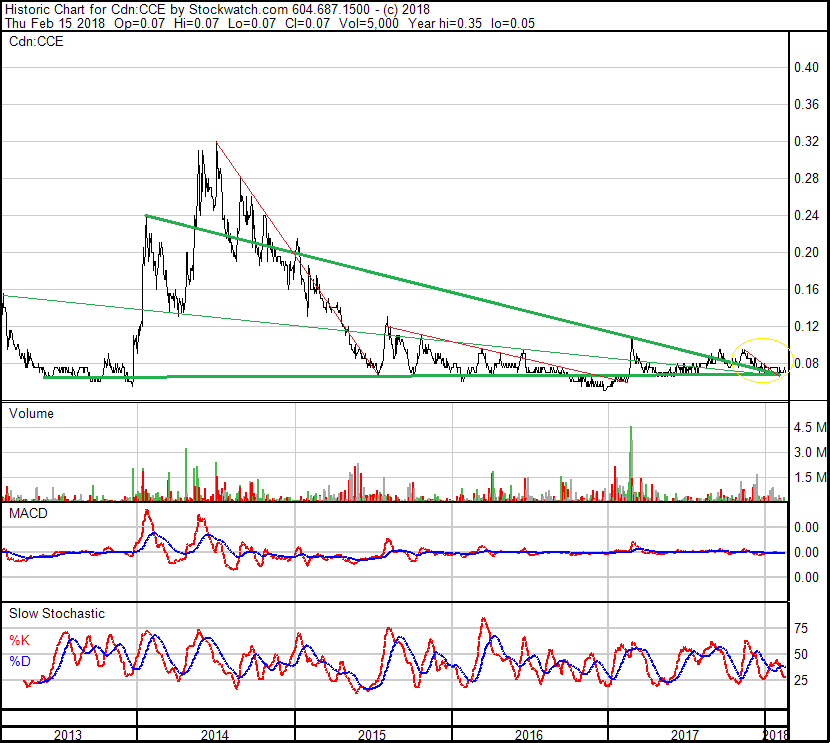This screenshot has width=830, height=743.
Task: Click the 0.08 price axis label
Action: pyautogui.click(x=806, y=364)
